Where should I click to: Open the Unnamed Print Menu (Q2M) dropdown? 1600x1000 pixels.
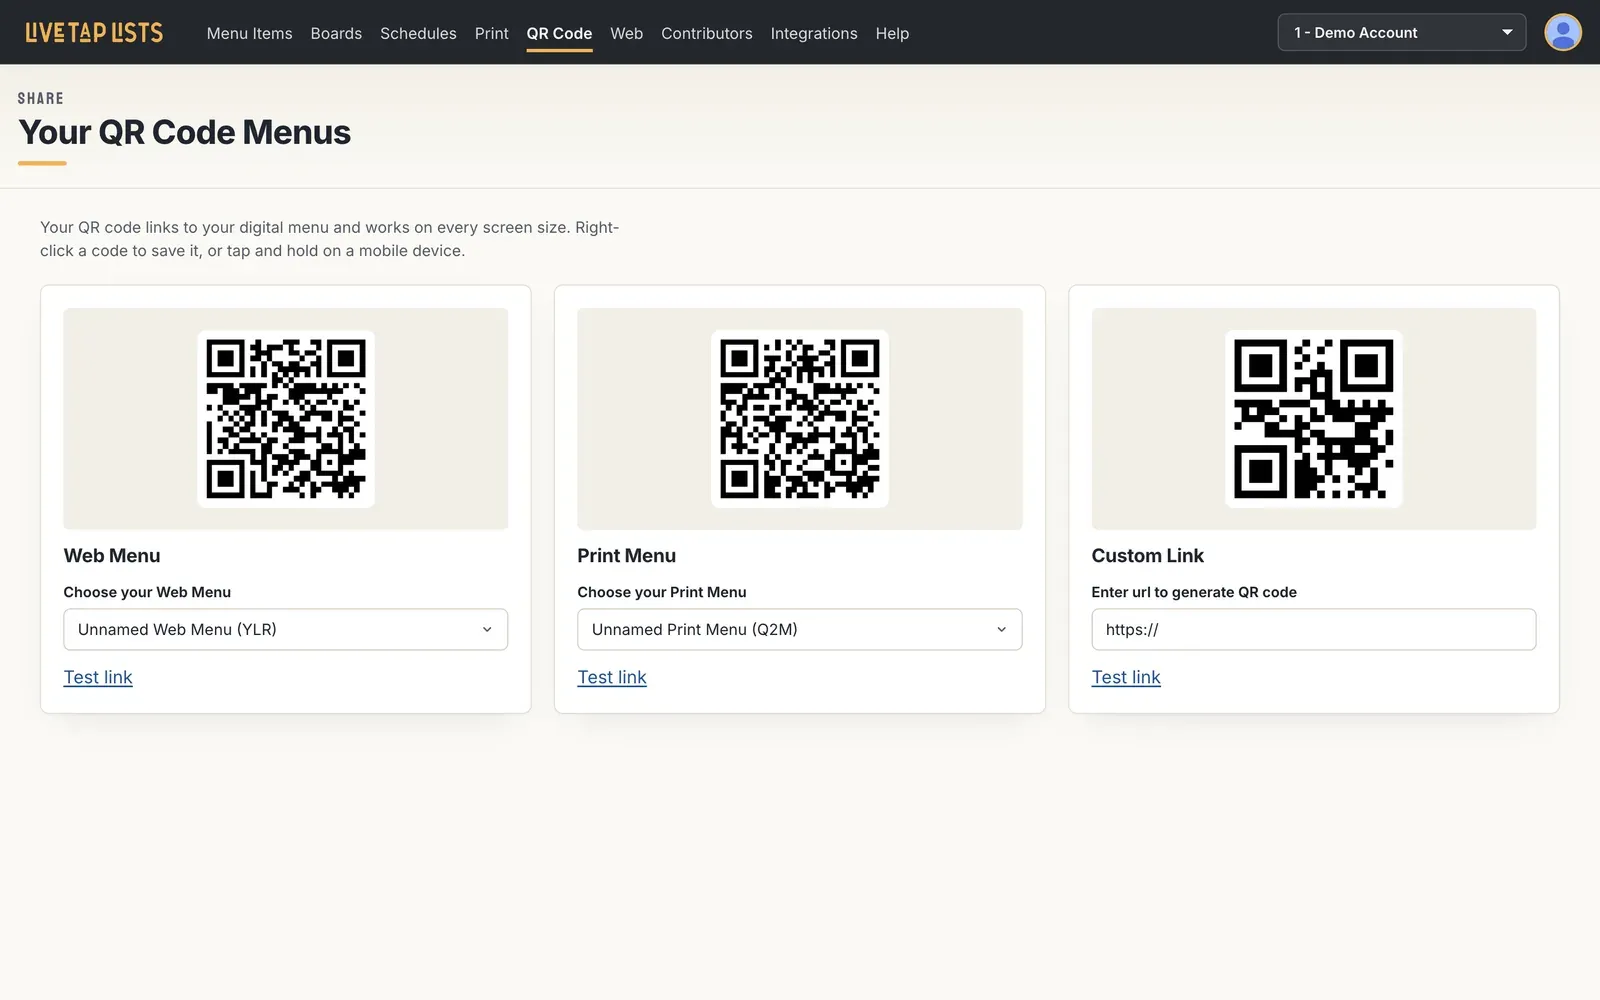click(799, 629)
